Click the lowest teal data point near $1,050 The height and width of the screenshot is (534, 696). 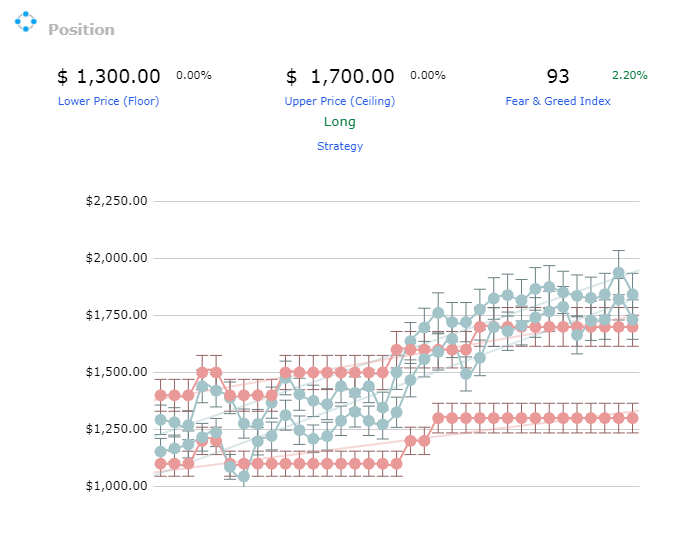[x=244, y=476]
